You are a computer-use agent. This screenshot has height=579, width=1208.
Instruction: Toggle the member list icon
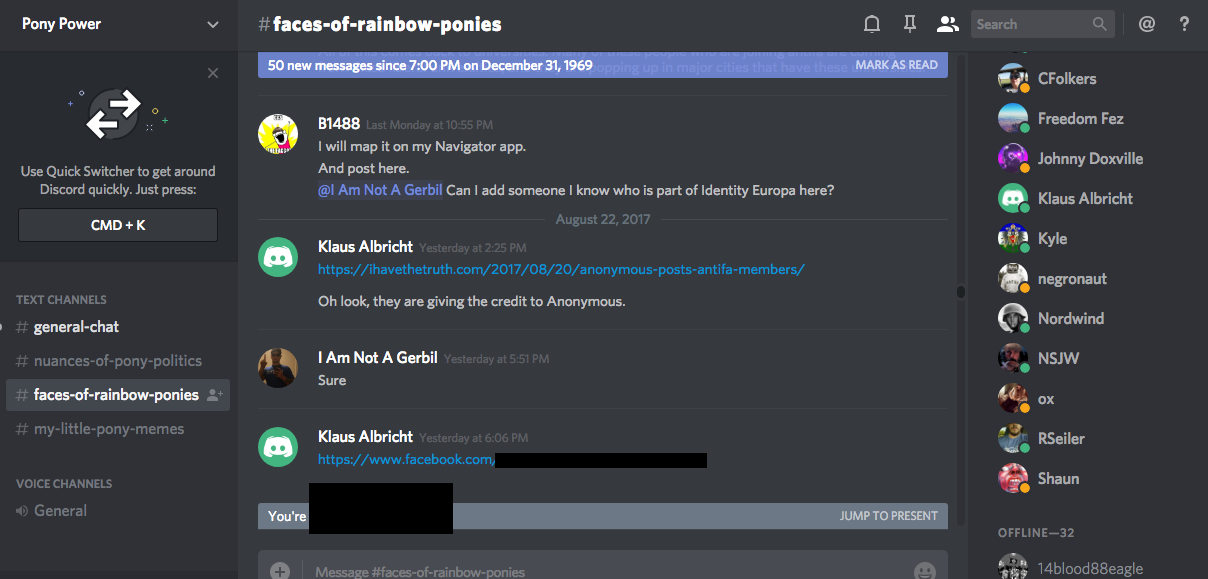tap(946, 24)
